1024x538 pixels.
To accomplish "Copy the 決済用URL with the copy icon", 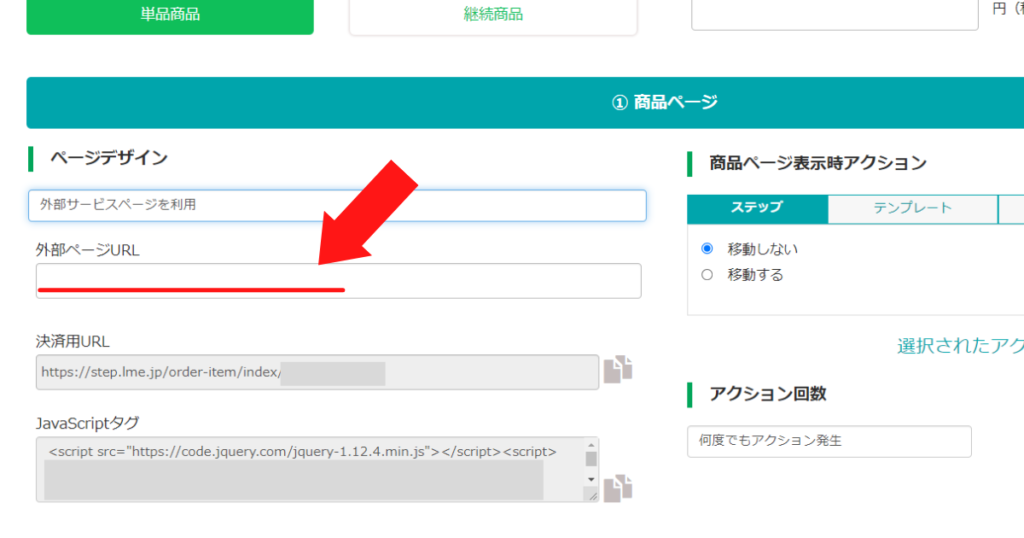I will [x=618, y=370].
